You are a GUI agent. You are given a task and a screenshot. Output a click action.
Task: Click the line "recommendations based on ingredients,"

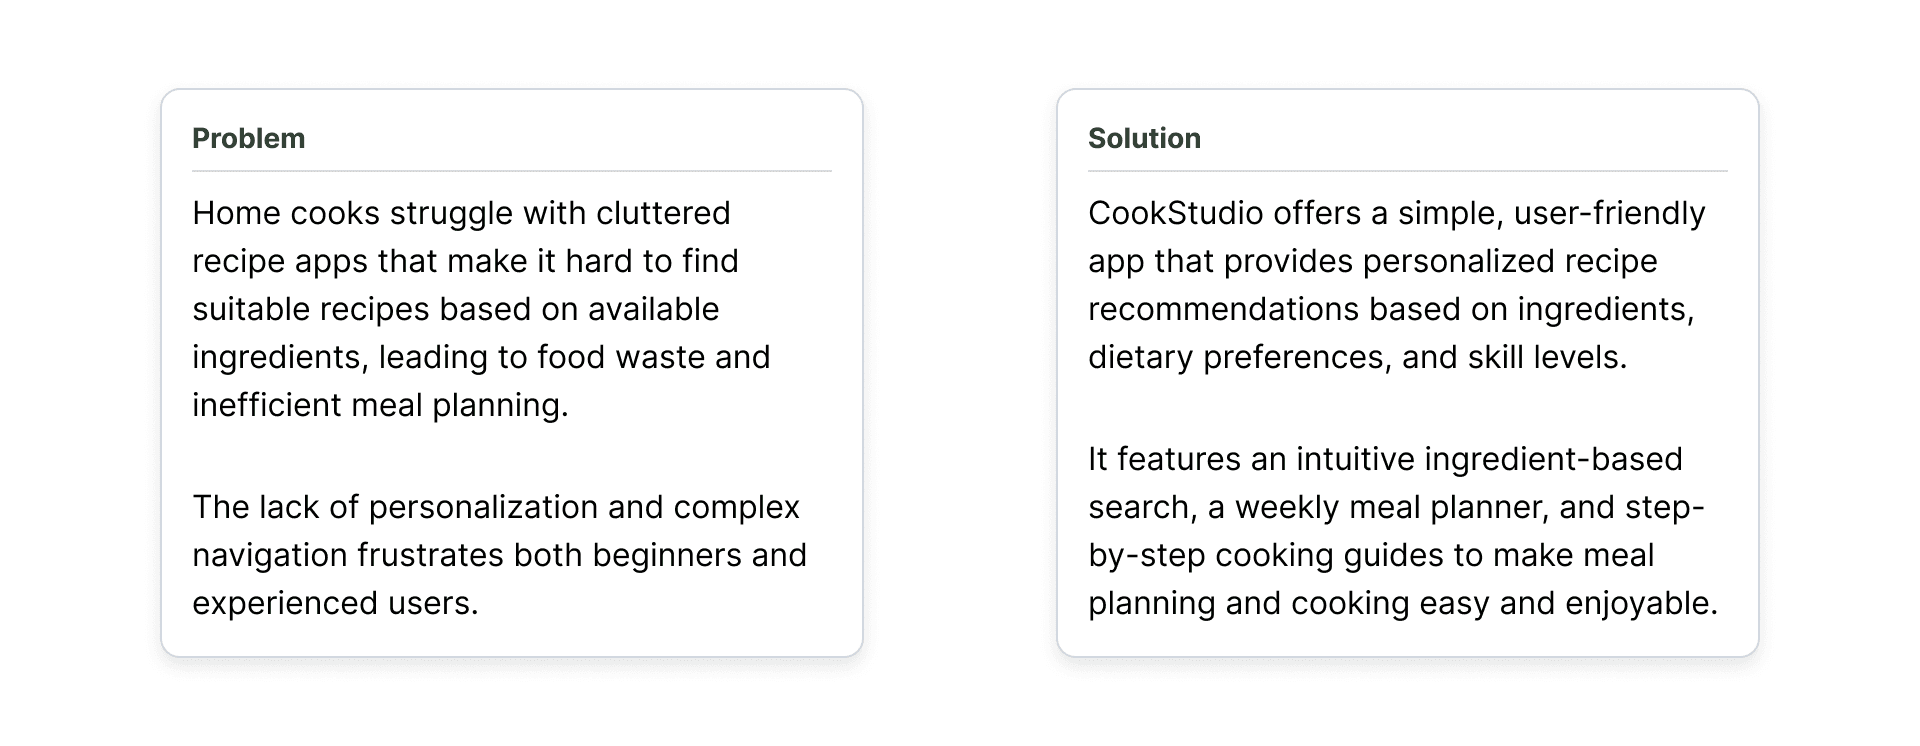(x=1392, y=309)
